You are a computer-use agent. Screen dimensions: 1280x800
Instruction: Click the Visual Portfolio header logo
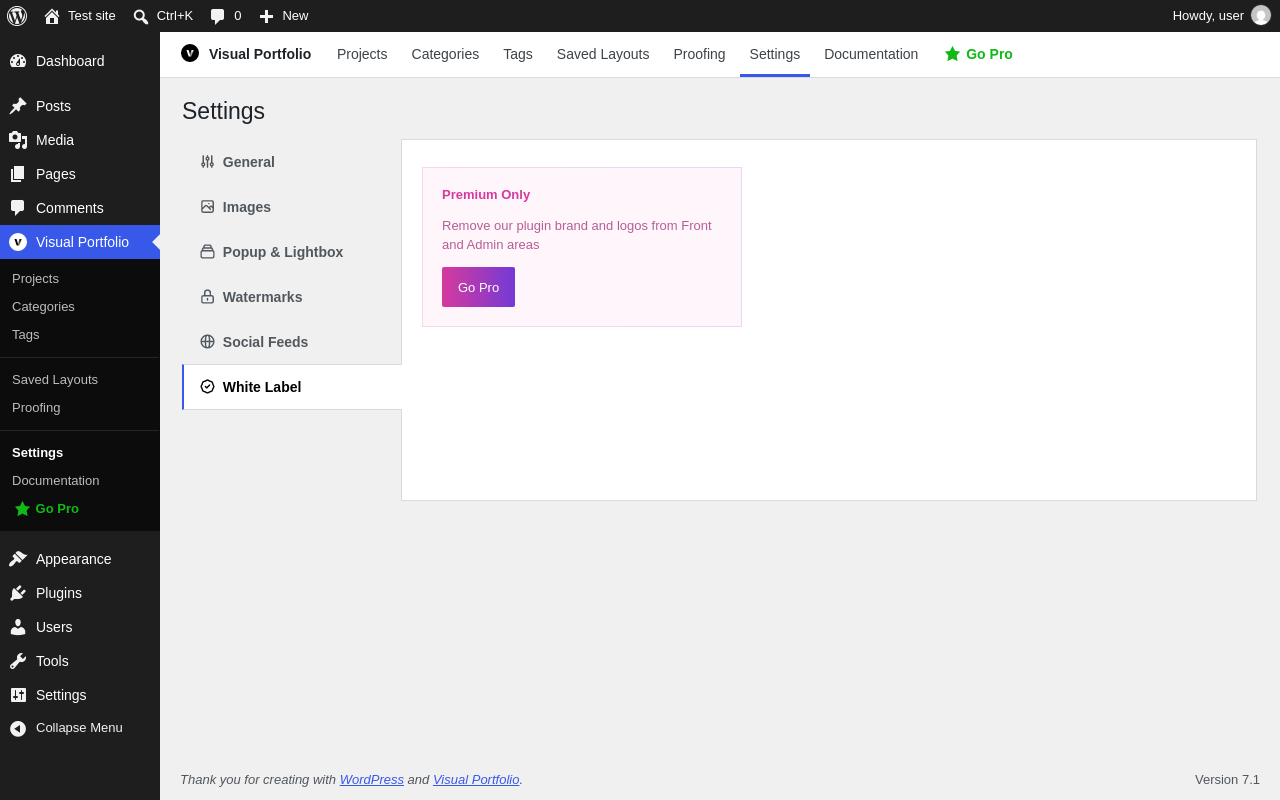click(190, 53)
